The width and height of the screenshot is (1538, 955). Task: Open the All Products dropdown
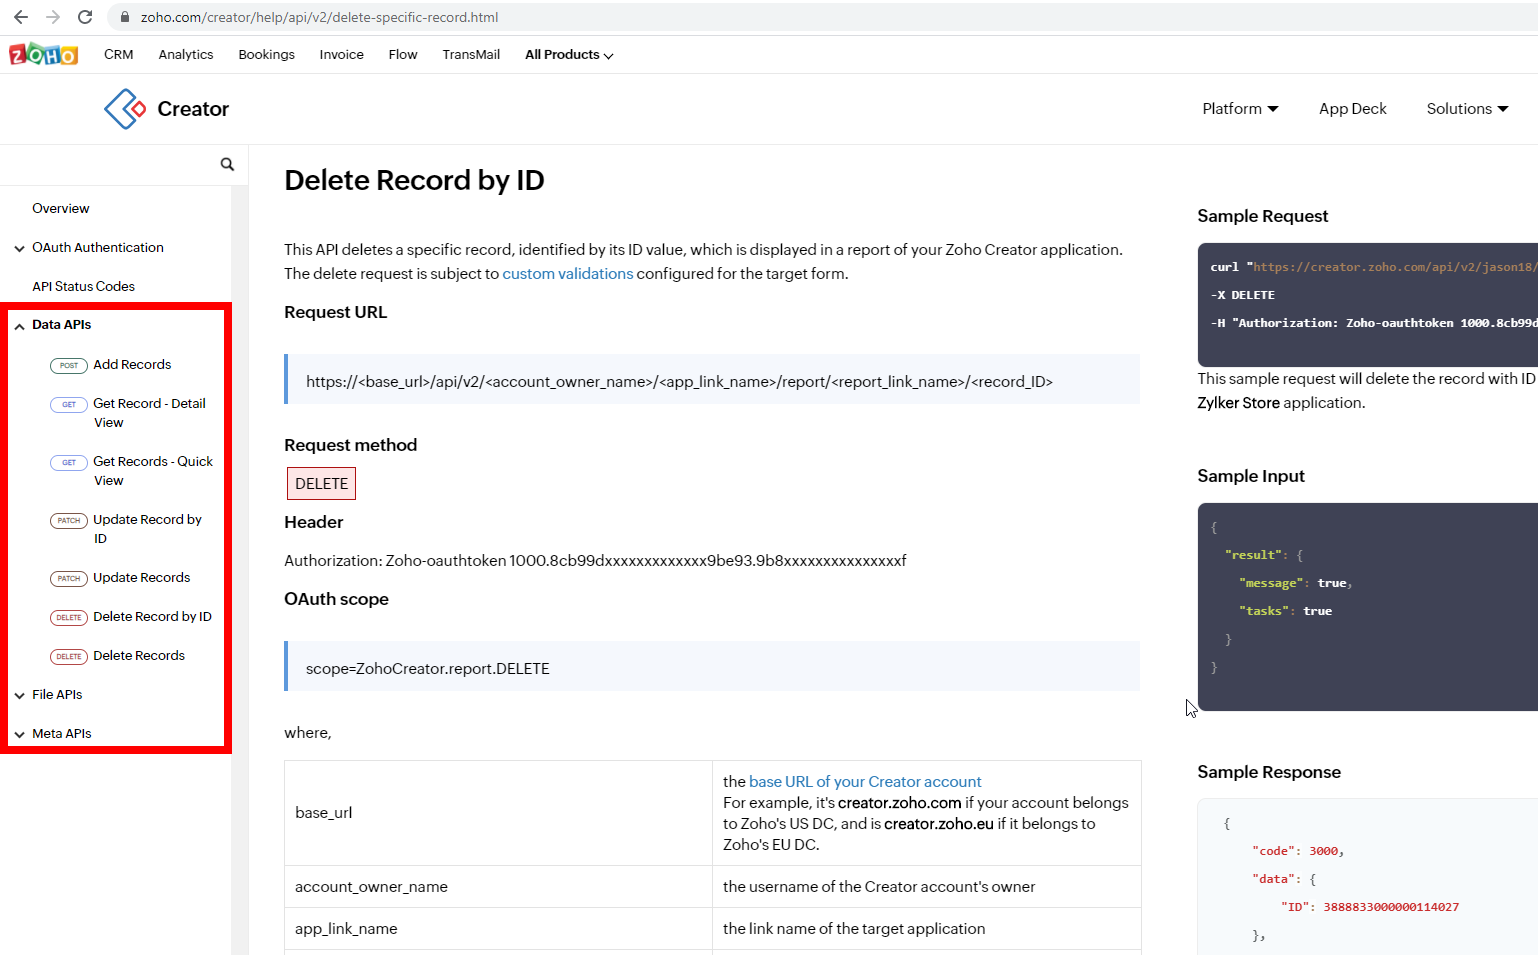click(x=569, y=55)
